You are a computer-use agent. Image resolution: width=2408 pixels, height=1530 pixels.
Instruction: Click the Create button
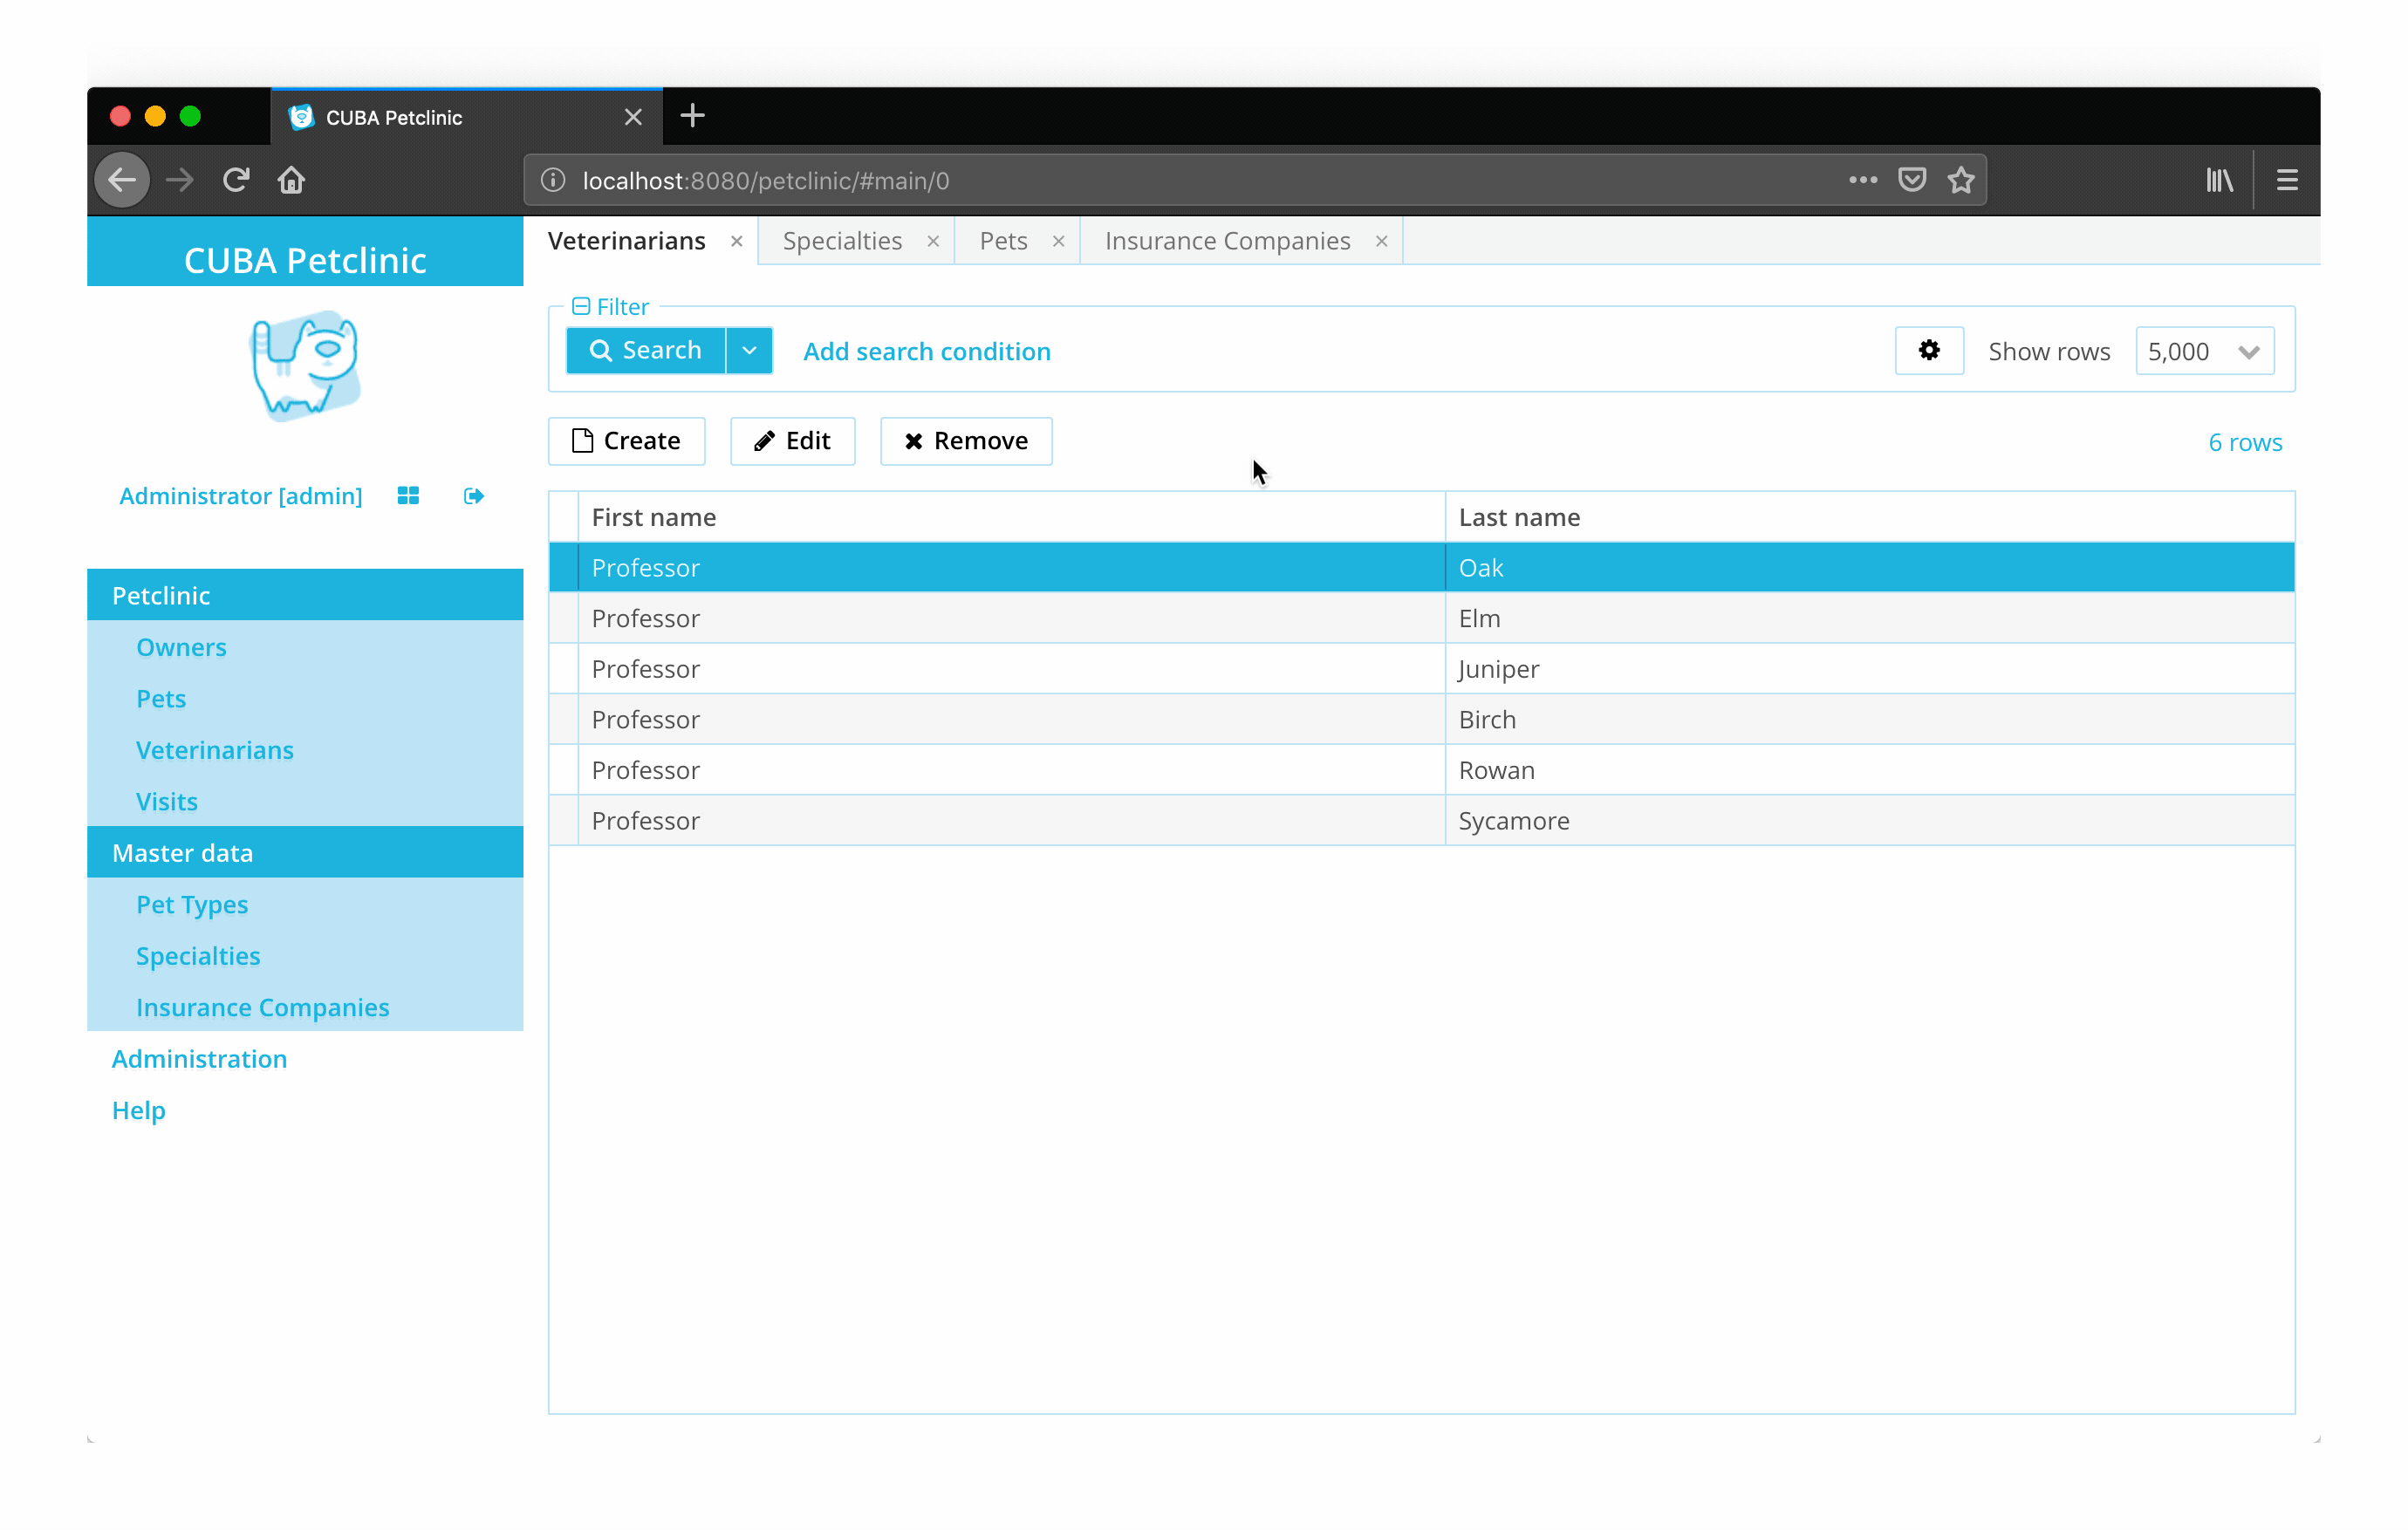click(x=626, y=441)
